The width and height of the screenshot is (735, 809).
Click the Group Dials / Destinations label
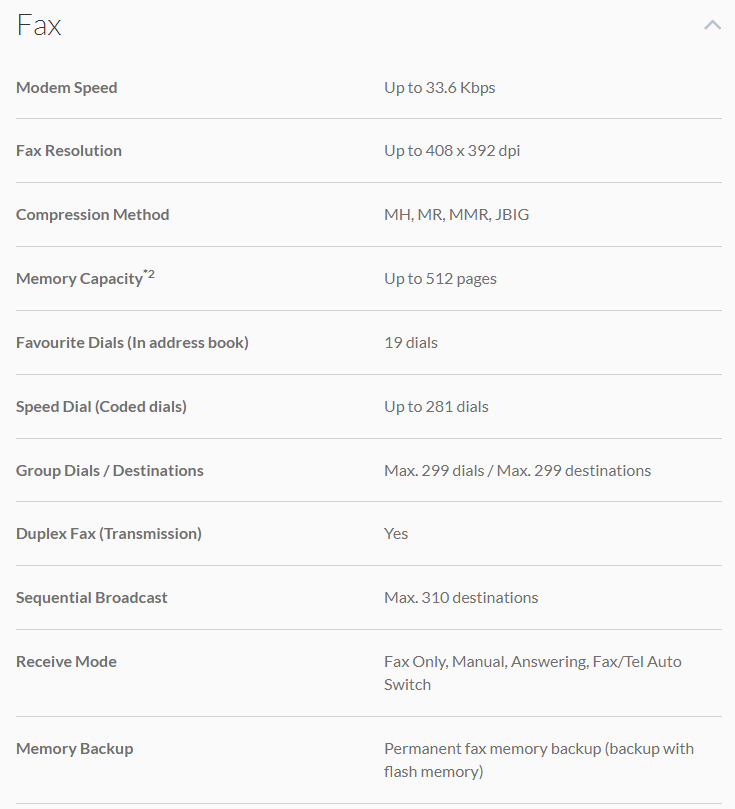[x=109, y=470]
